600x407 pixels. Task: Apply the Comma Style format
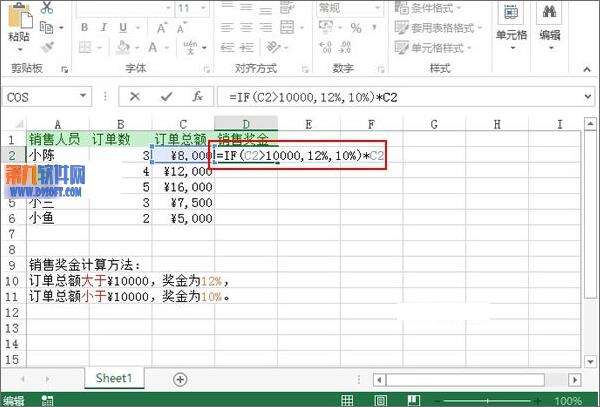[374, 28]
